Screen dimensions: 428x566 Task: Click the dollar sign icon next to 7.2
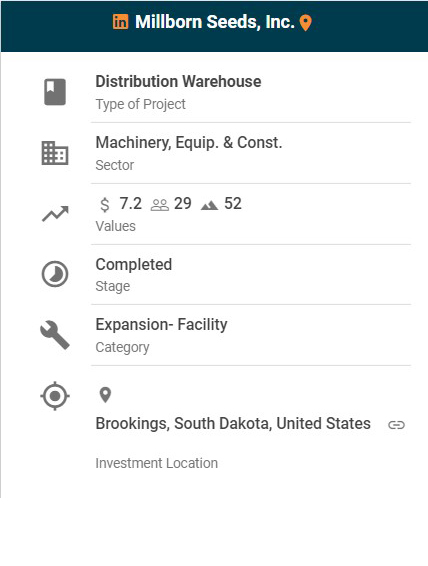[x=105, y=205]
